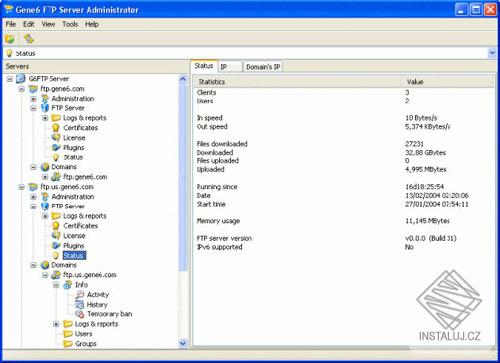Click the folder with green ball toolbar icon

pyautogui.click(x=9, y=39)
